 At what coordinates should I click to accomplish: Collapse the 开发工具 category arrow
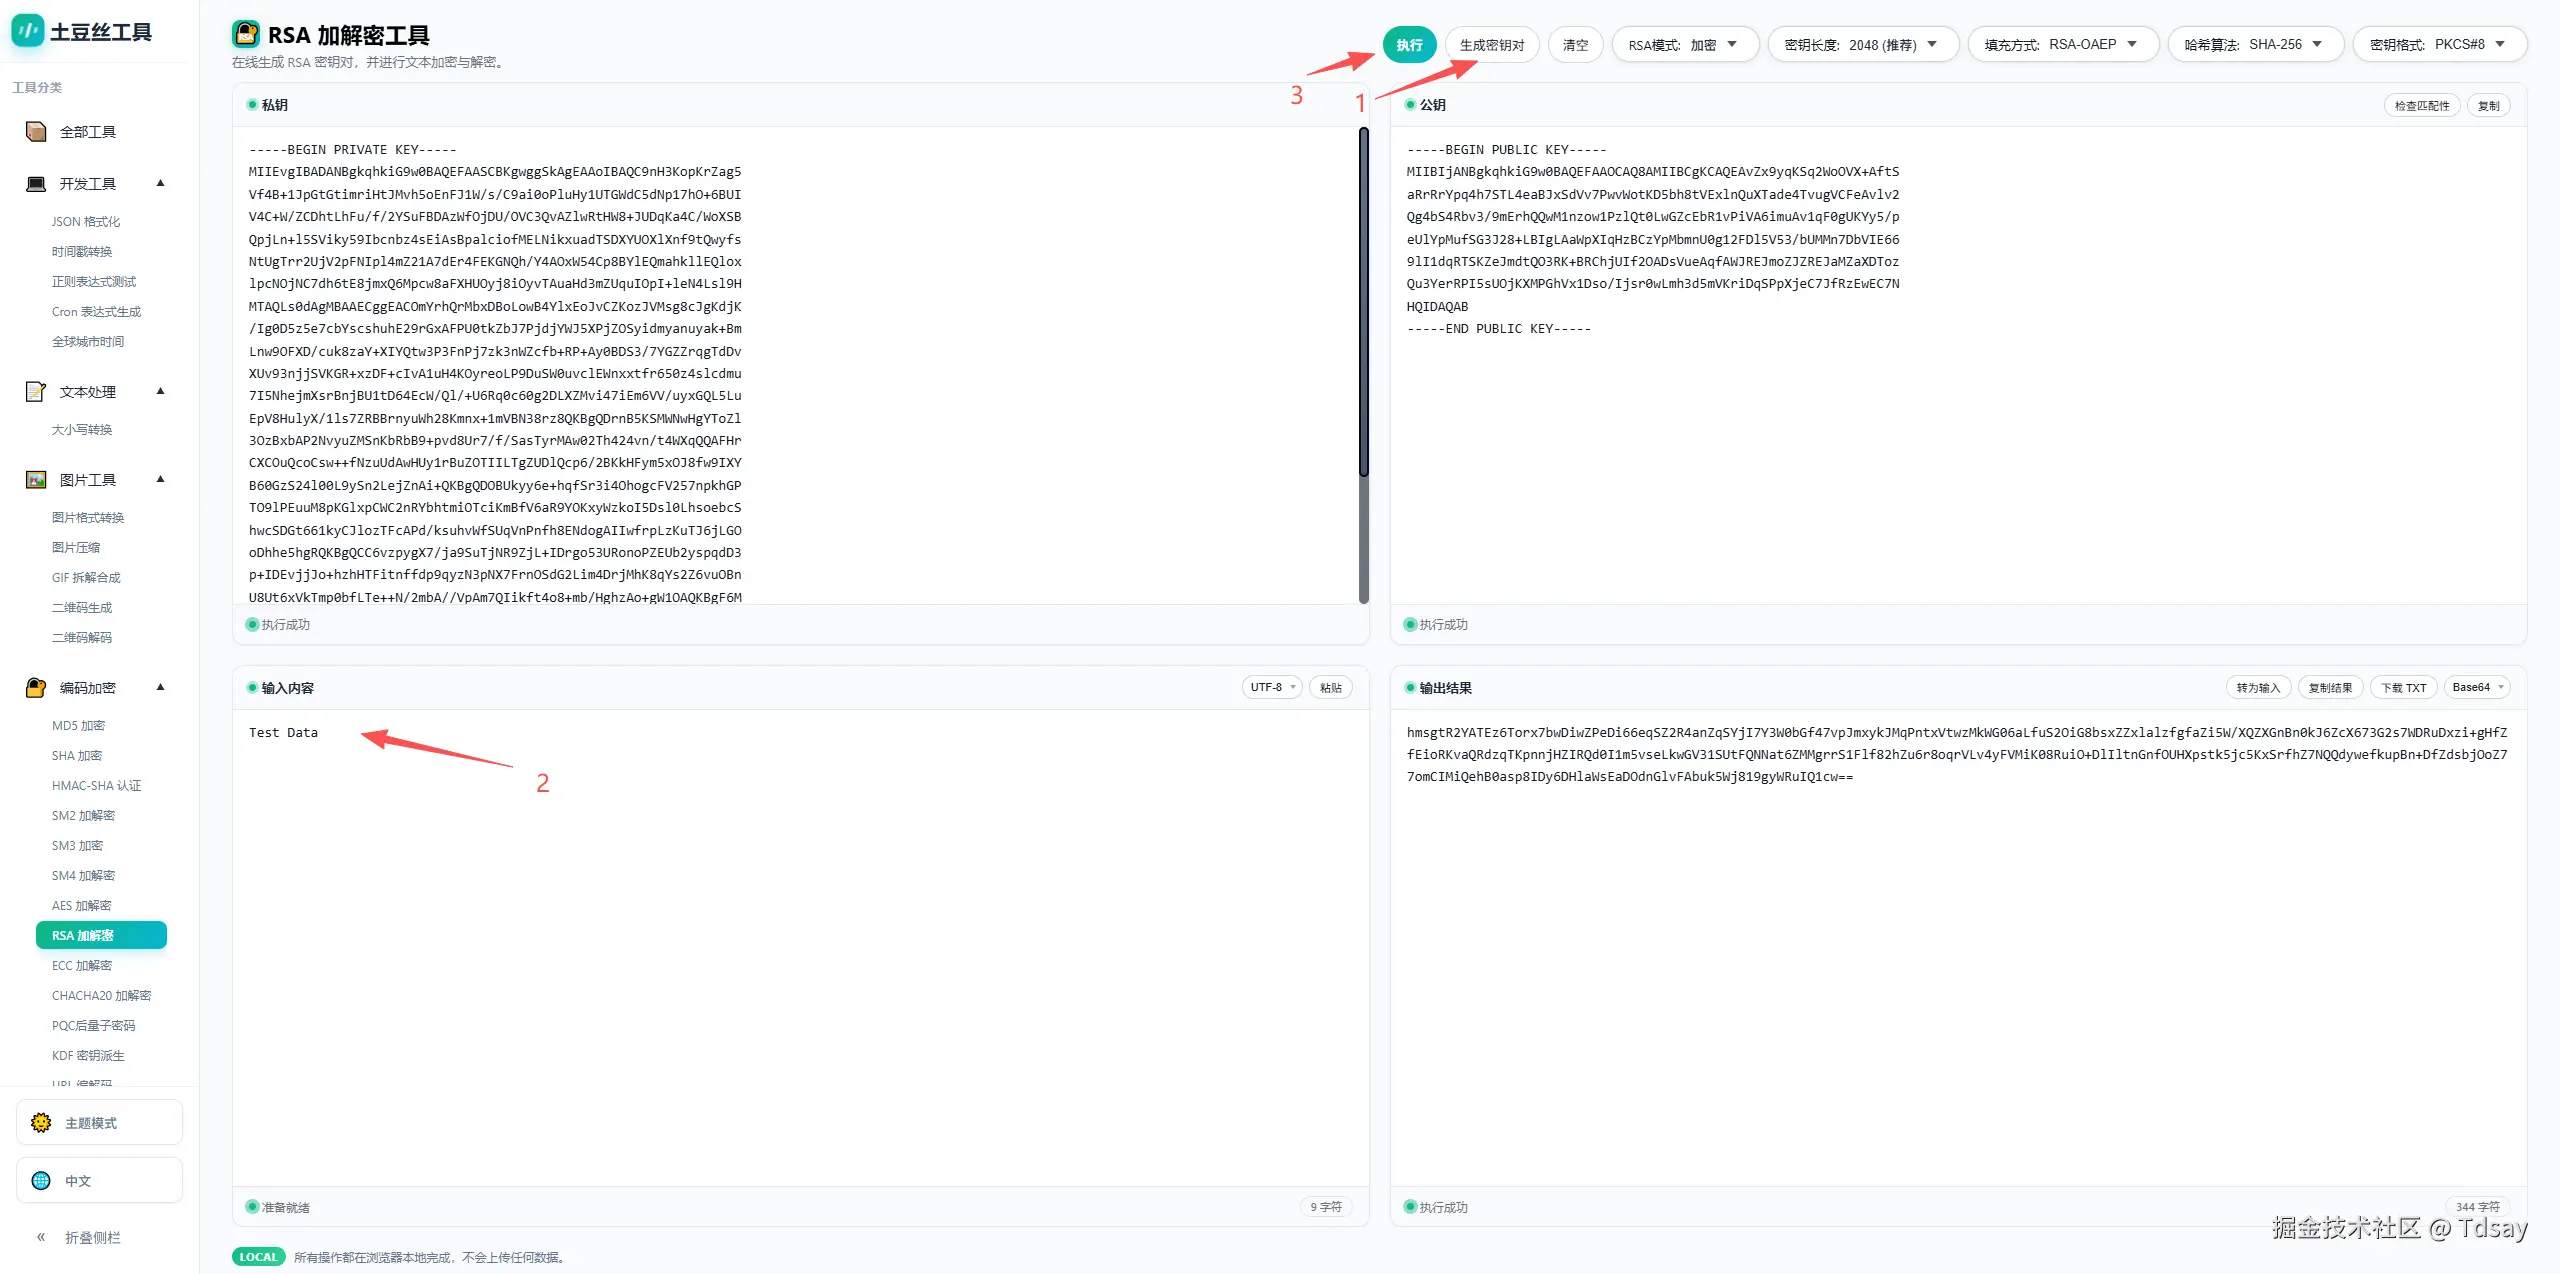(160, 183)
